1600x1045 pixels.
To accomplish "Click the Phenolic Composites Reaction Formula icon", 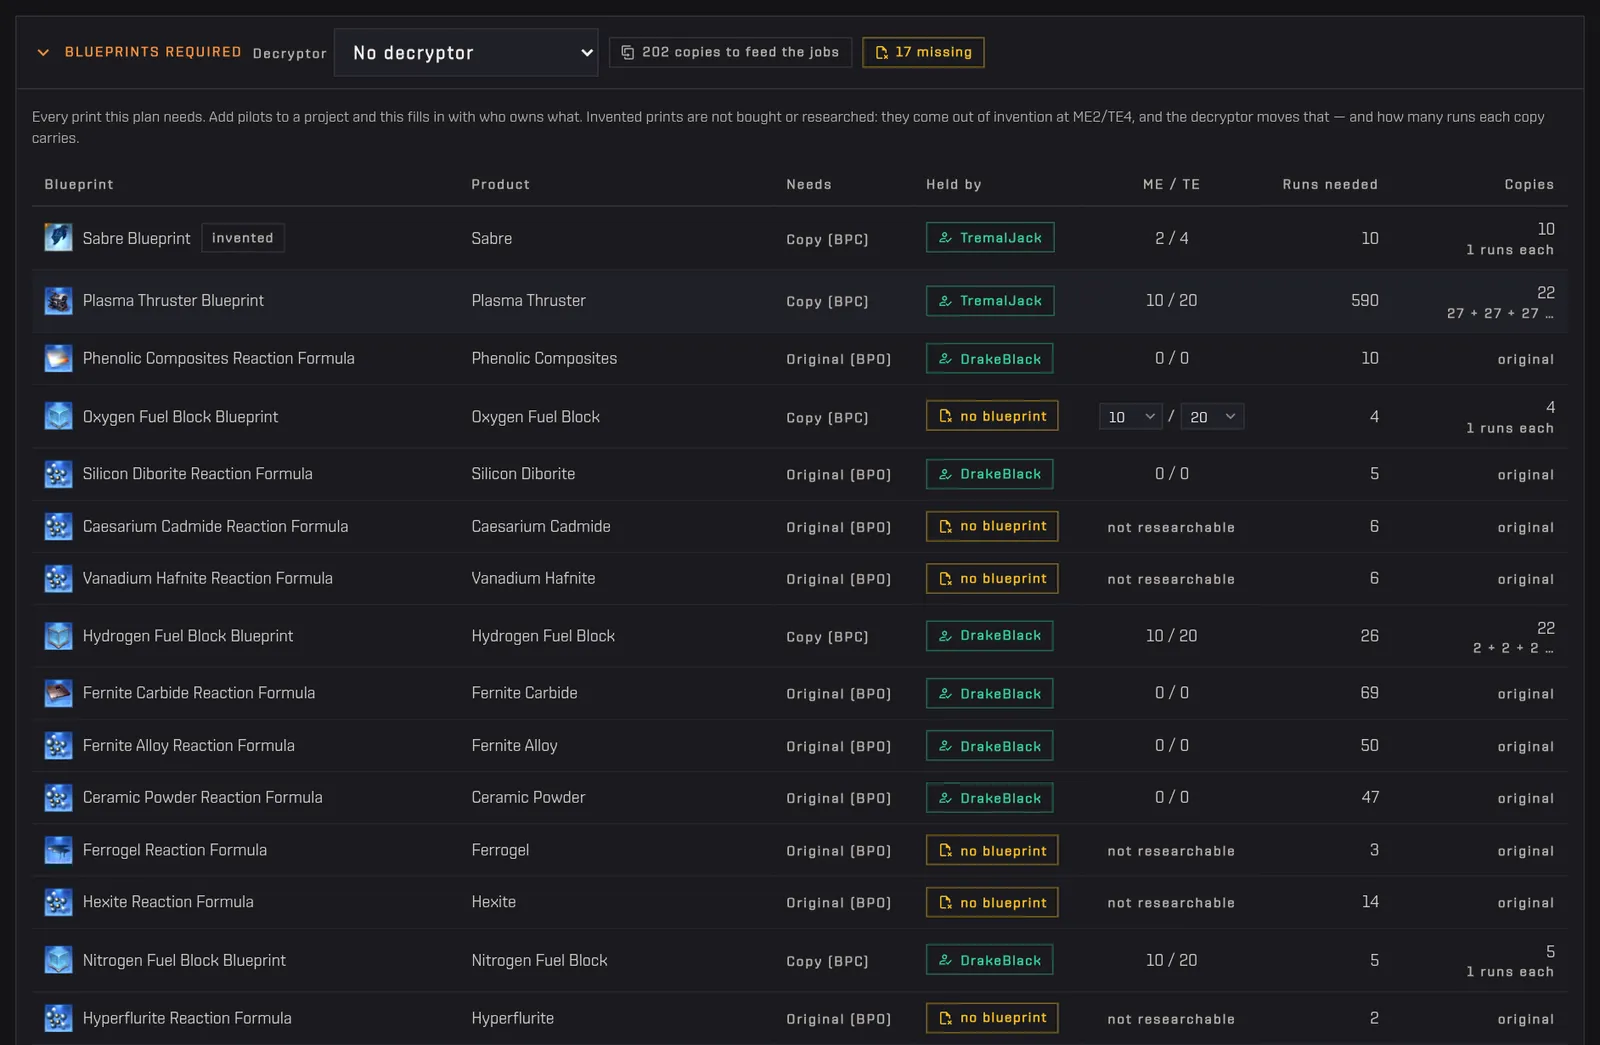I will [x=58, y=358].
